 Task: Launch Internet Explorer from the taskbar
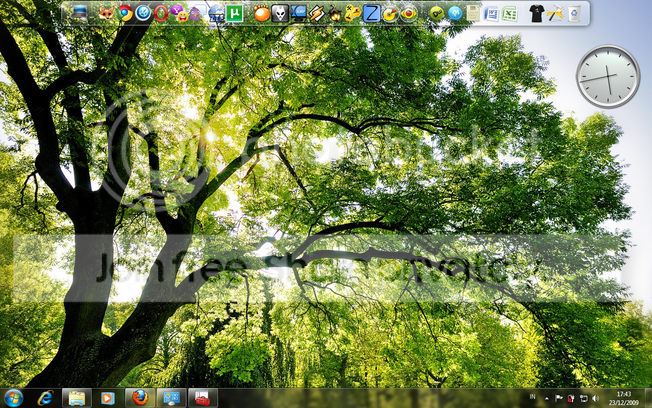tap(45, 398)
